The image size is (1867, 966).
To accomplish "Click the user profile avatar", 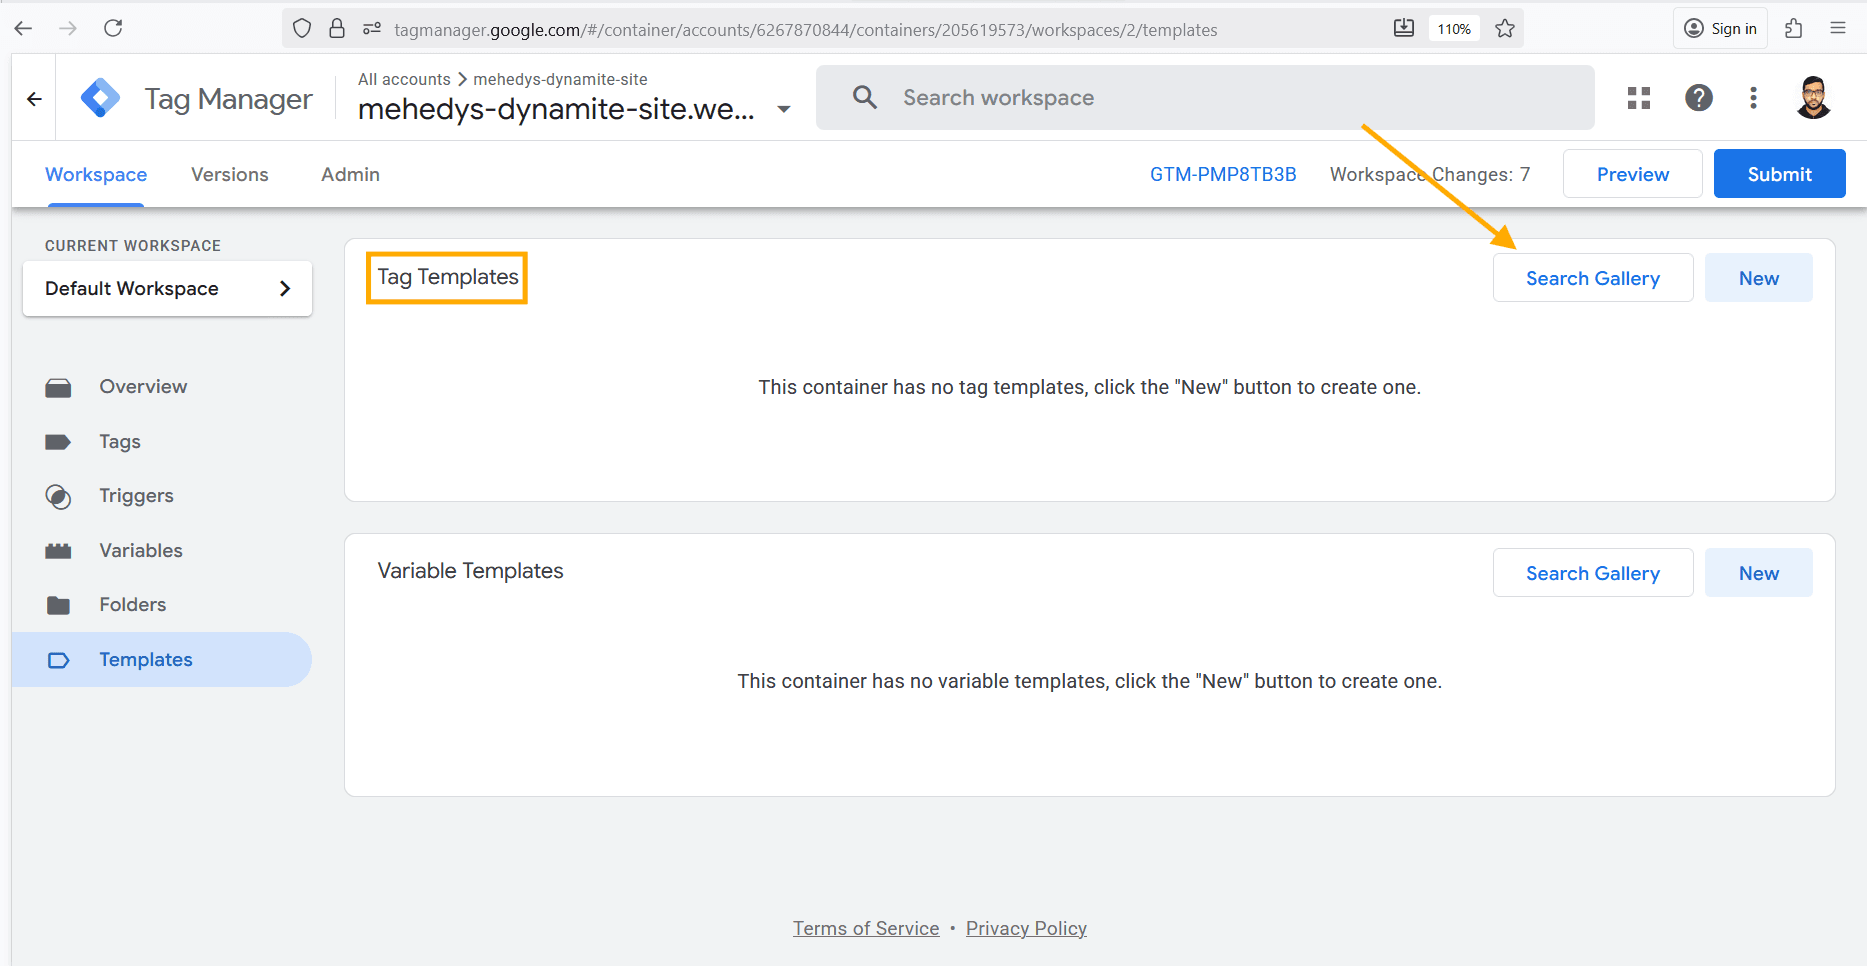I will [1814, 98].
